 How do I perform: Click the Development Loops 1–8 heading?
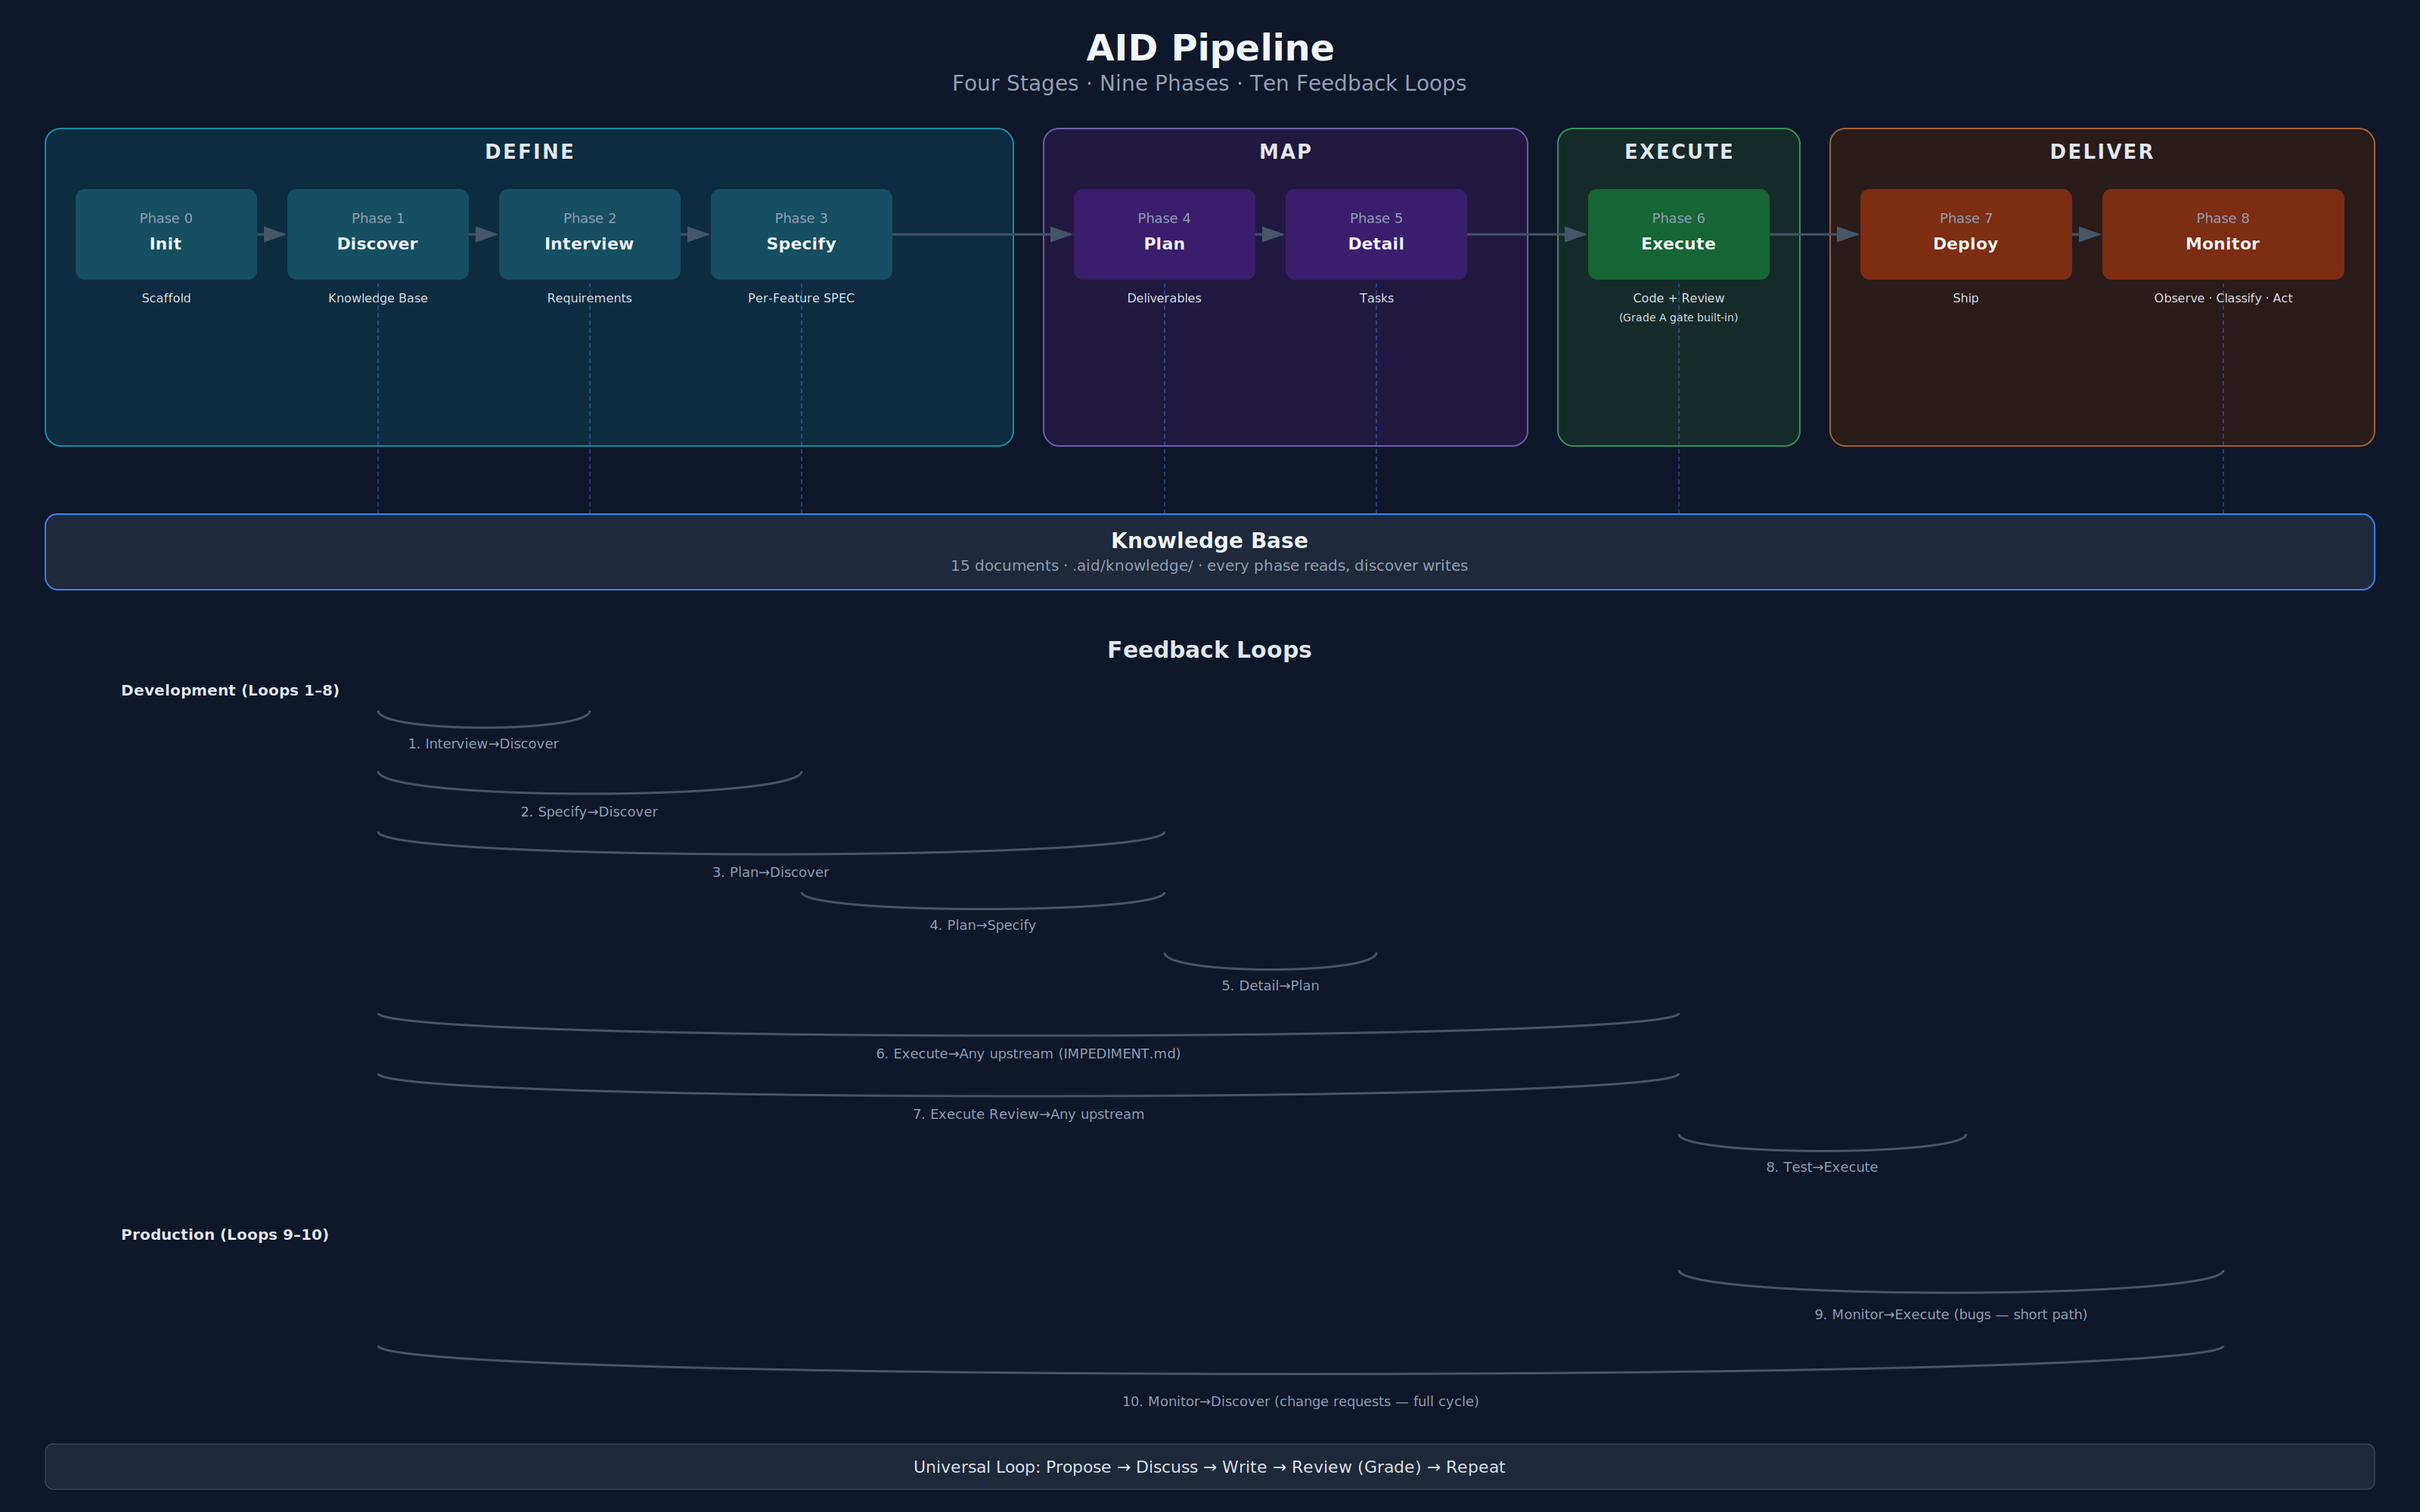[x=230, y=690]
